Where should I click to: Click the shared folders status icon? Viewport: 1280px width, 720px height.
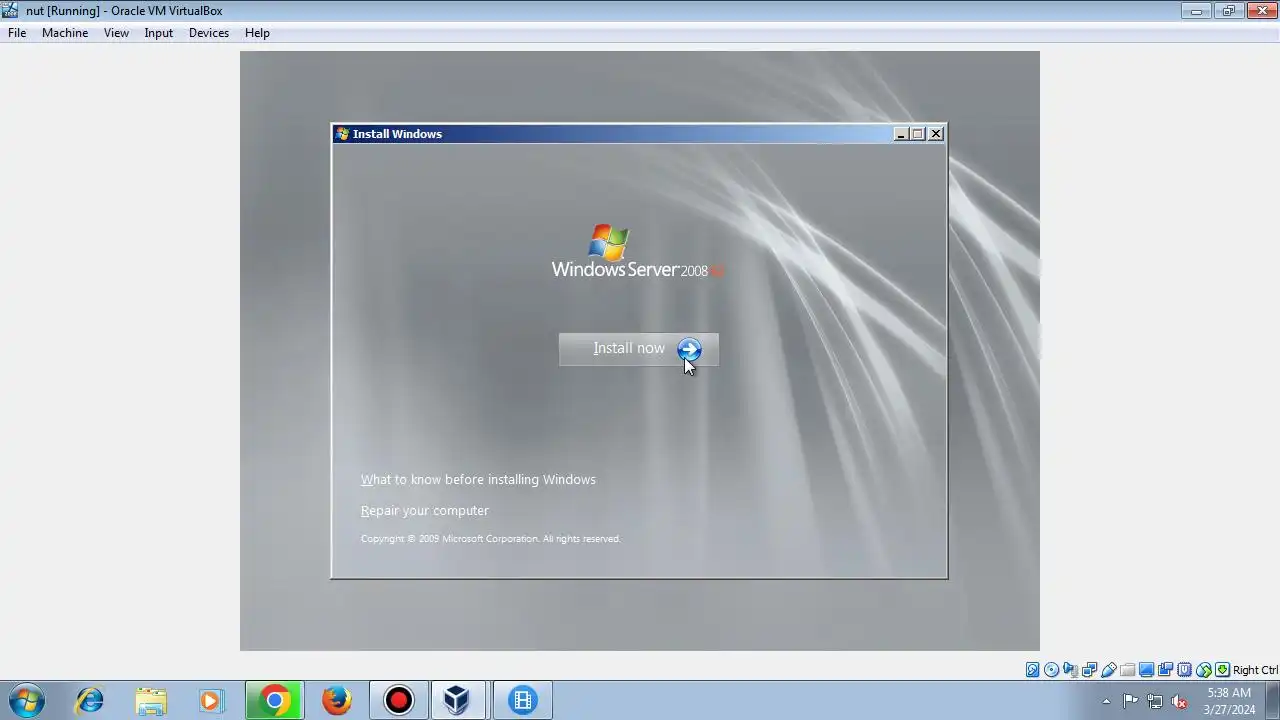(x=1128, y=670)
